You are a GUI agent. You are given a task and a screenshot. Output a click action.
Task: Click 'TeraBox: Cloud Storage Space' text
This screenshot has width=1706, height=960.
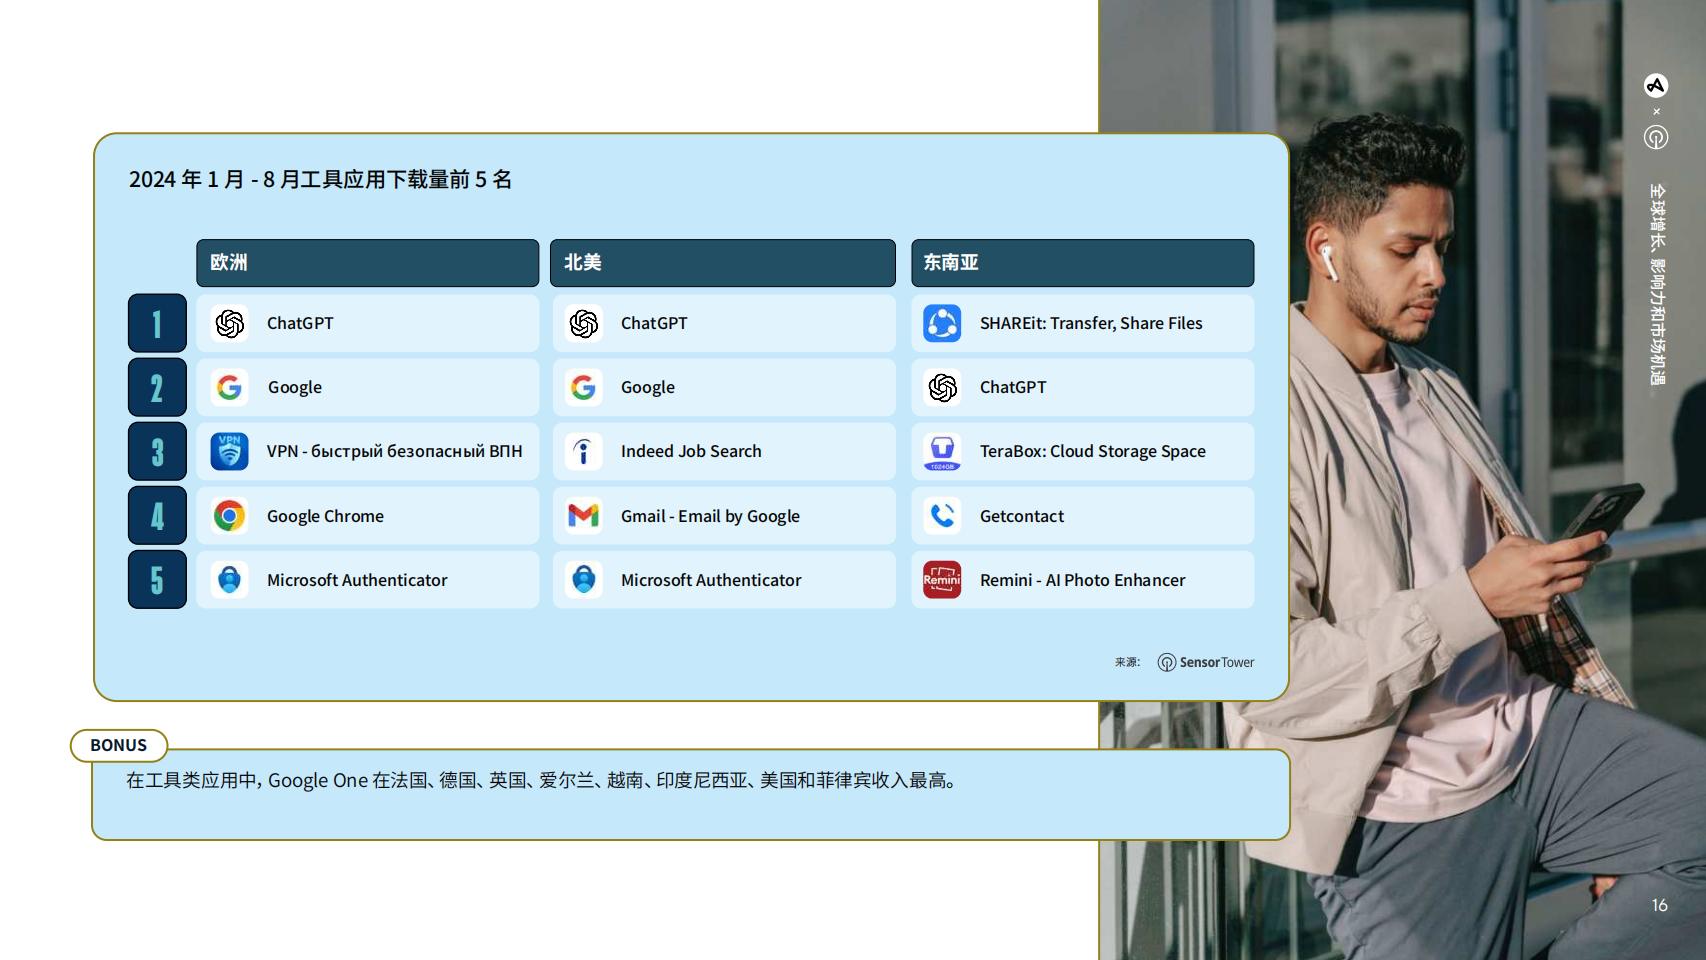[x=1093, y=451]
